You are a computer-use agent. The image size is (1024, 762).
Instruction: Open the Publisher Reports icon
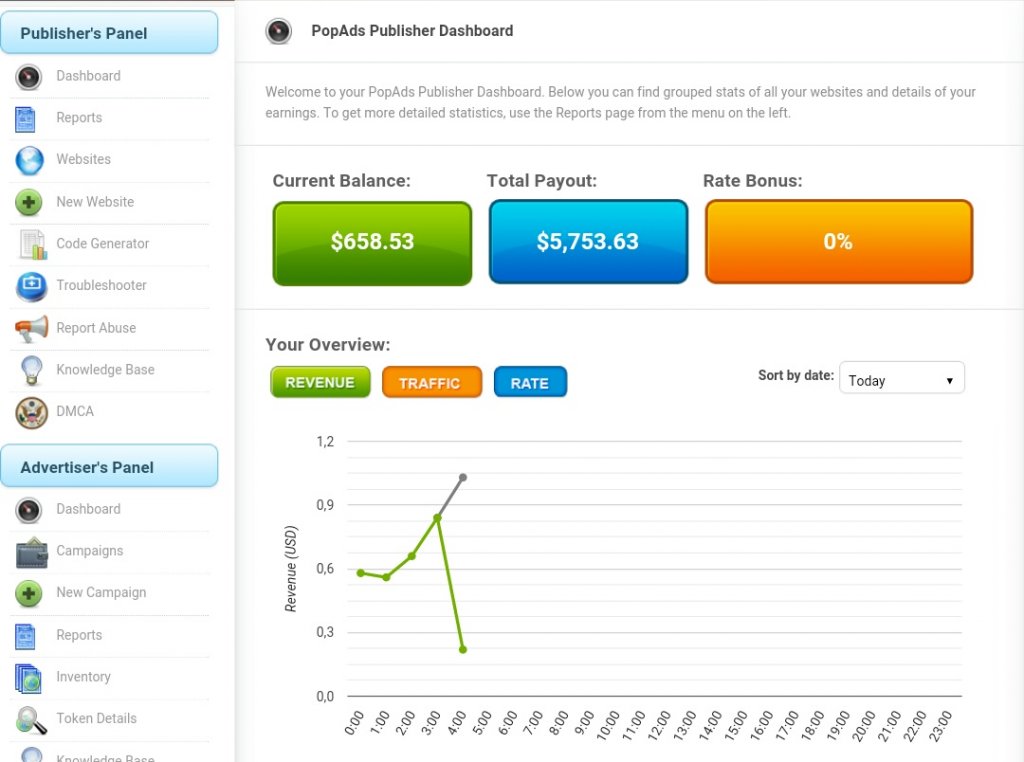coord(26,119)
